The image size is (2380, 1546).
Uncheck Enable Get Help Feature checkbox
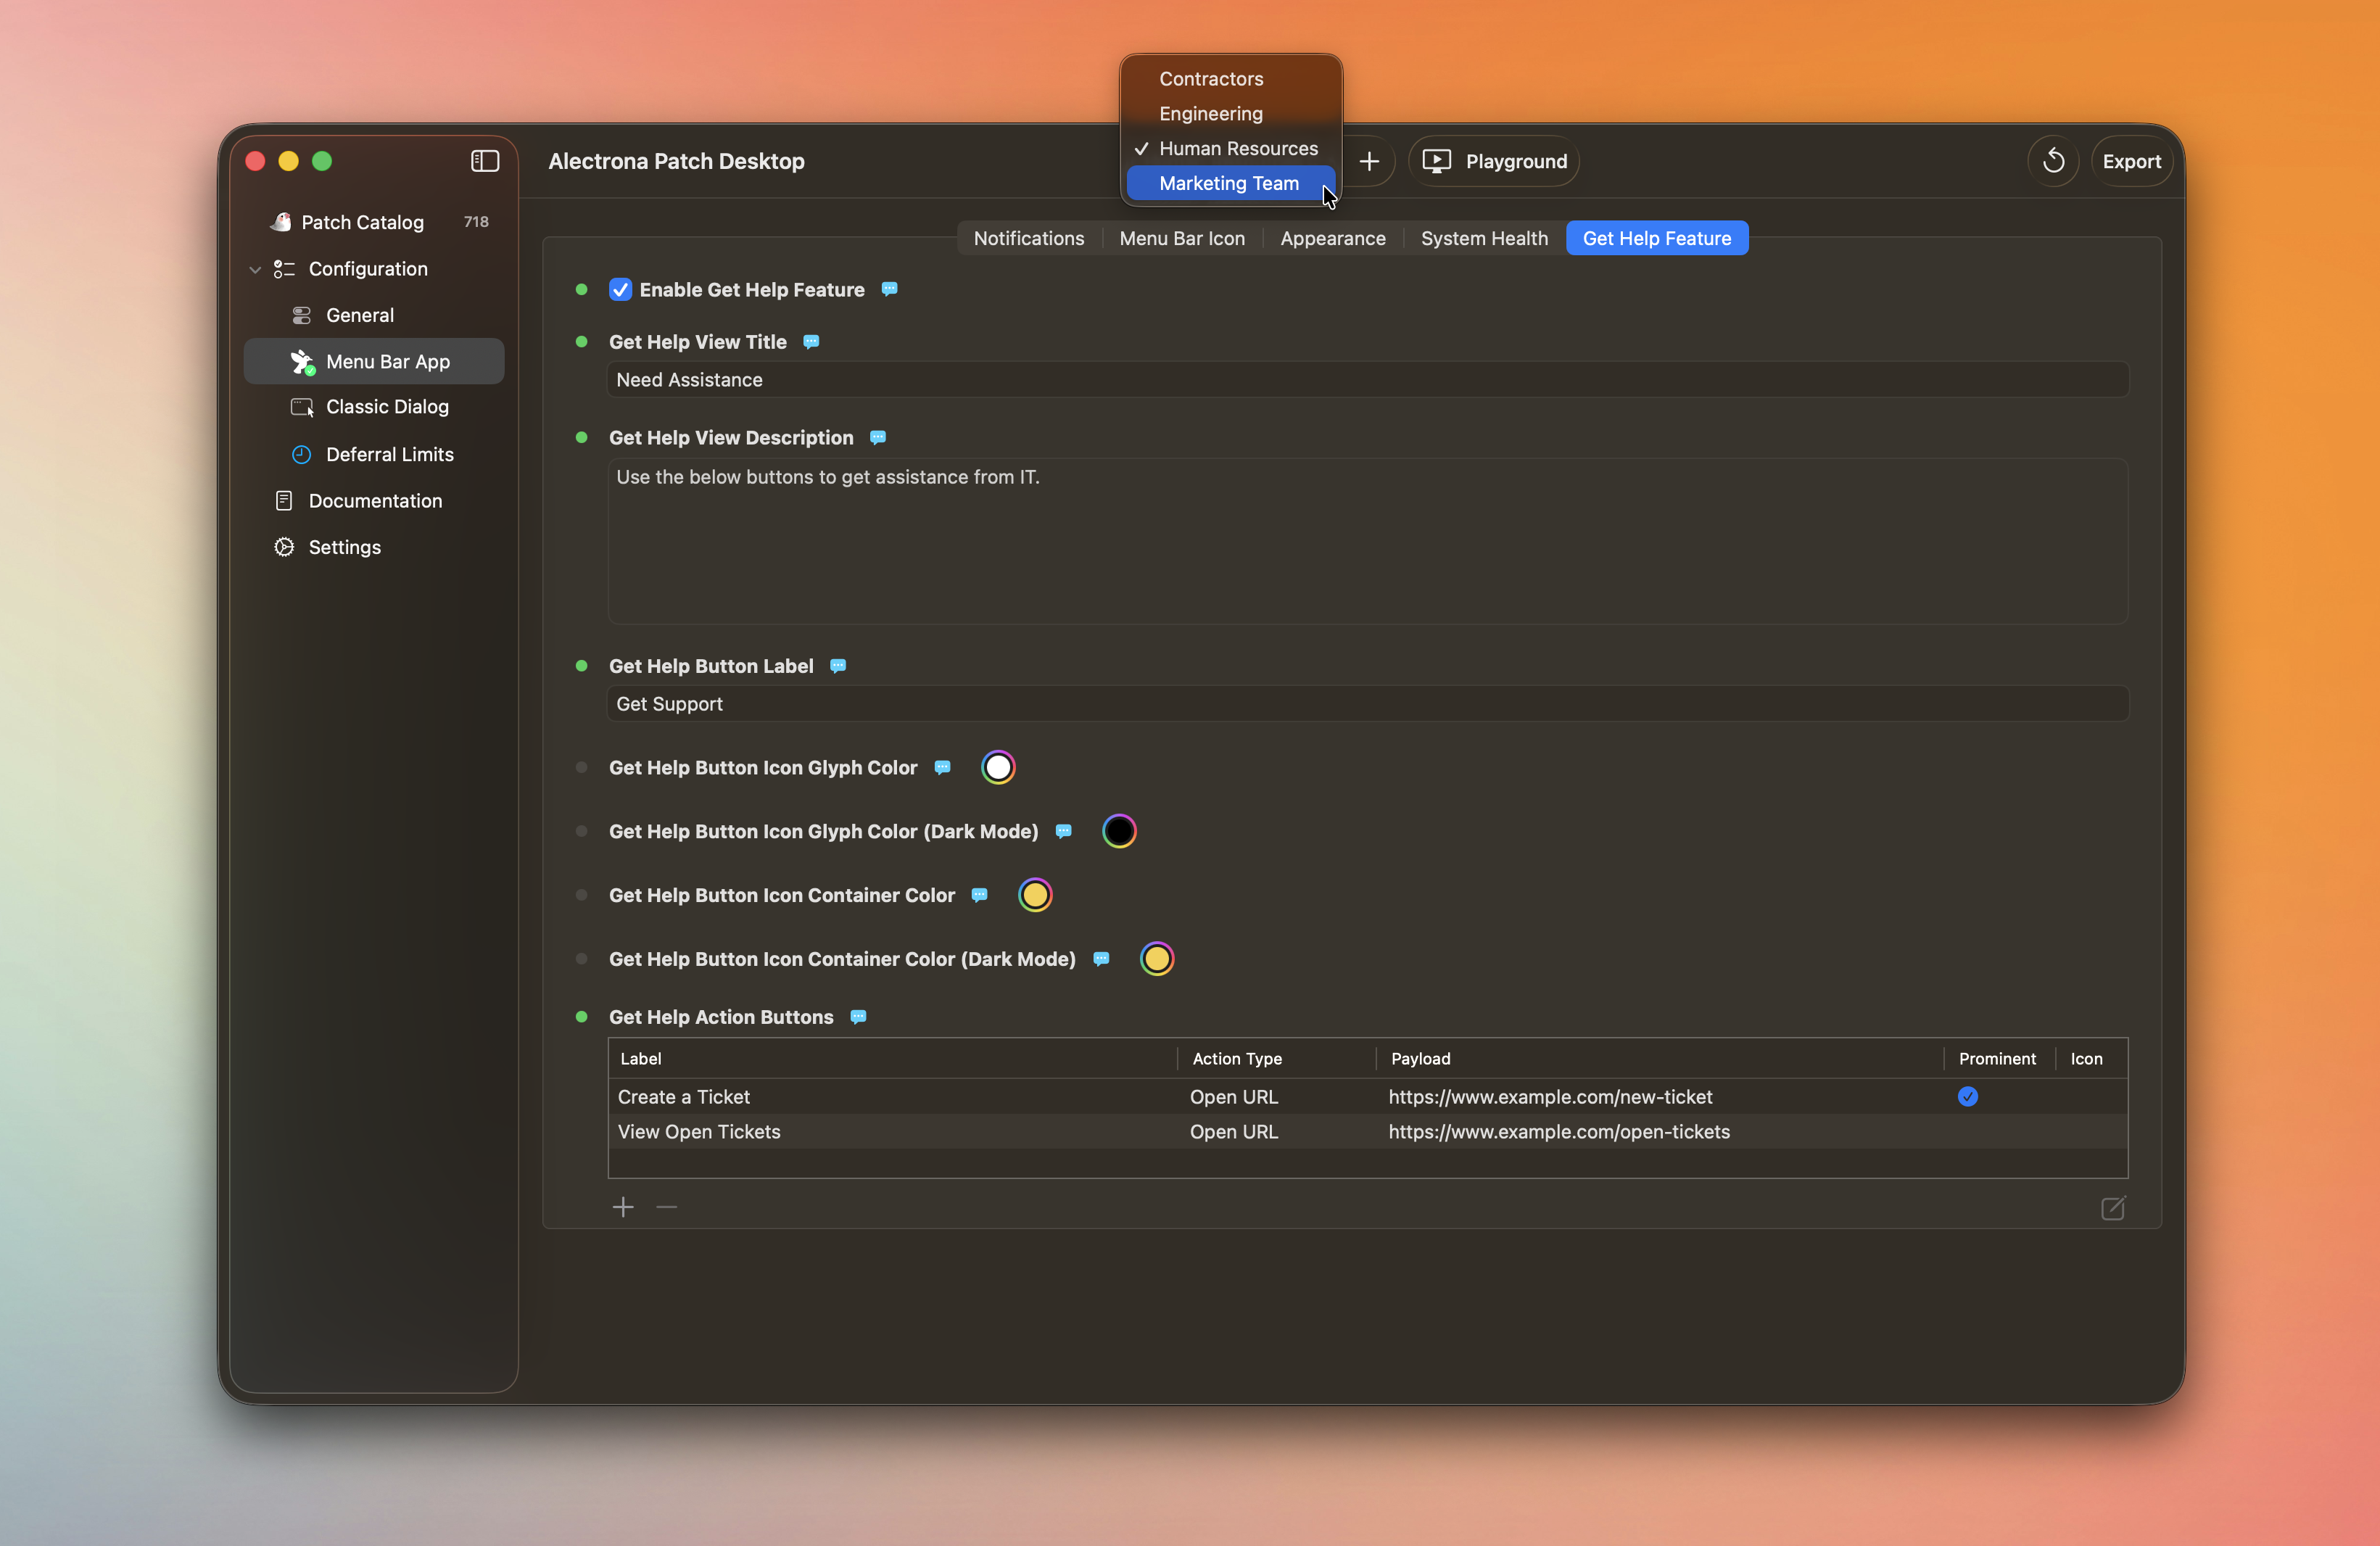tap(620, 290)
